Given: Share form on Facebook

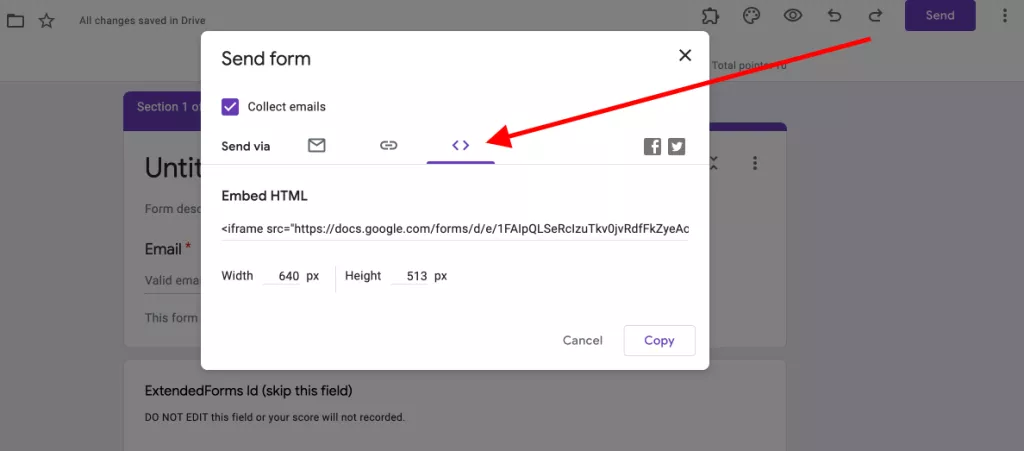Looking at the screenshot, I should (x=652, y=147).
